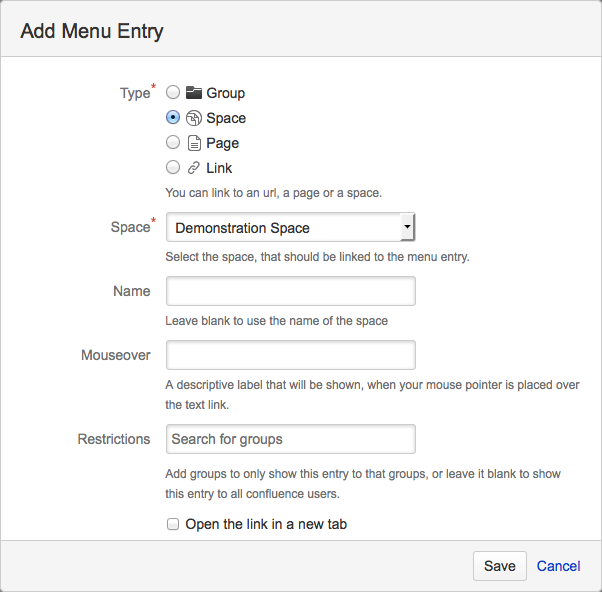Open the Demonstration Space dropdown
602x592 pixels.
(x=283, y=228)
